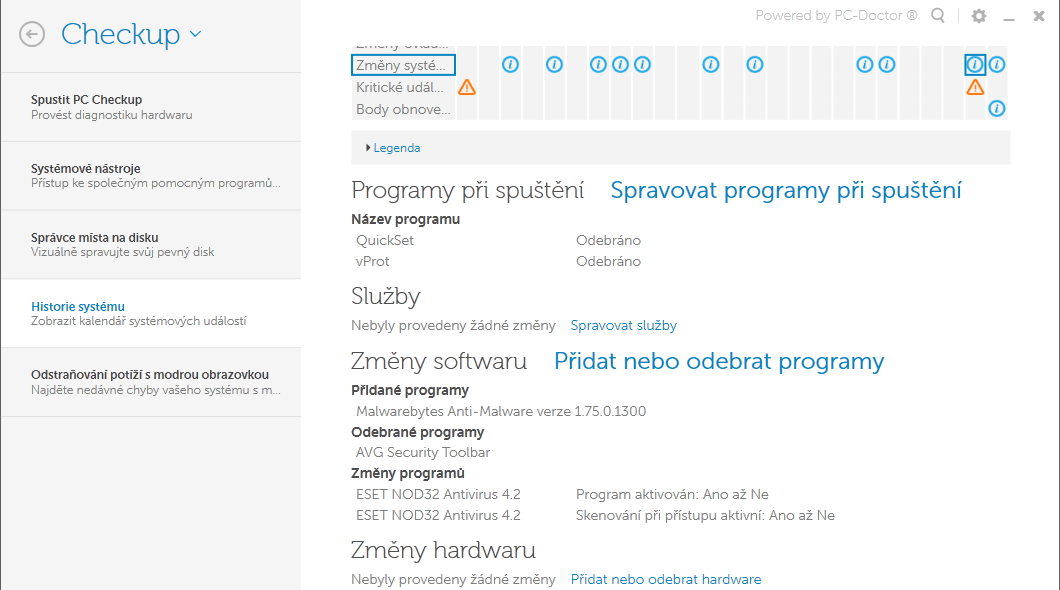Open the search magnifier icon
The image size is (1060, 590).
938,16
